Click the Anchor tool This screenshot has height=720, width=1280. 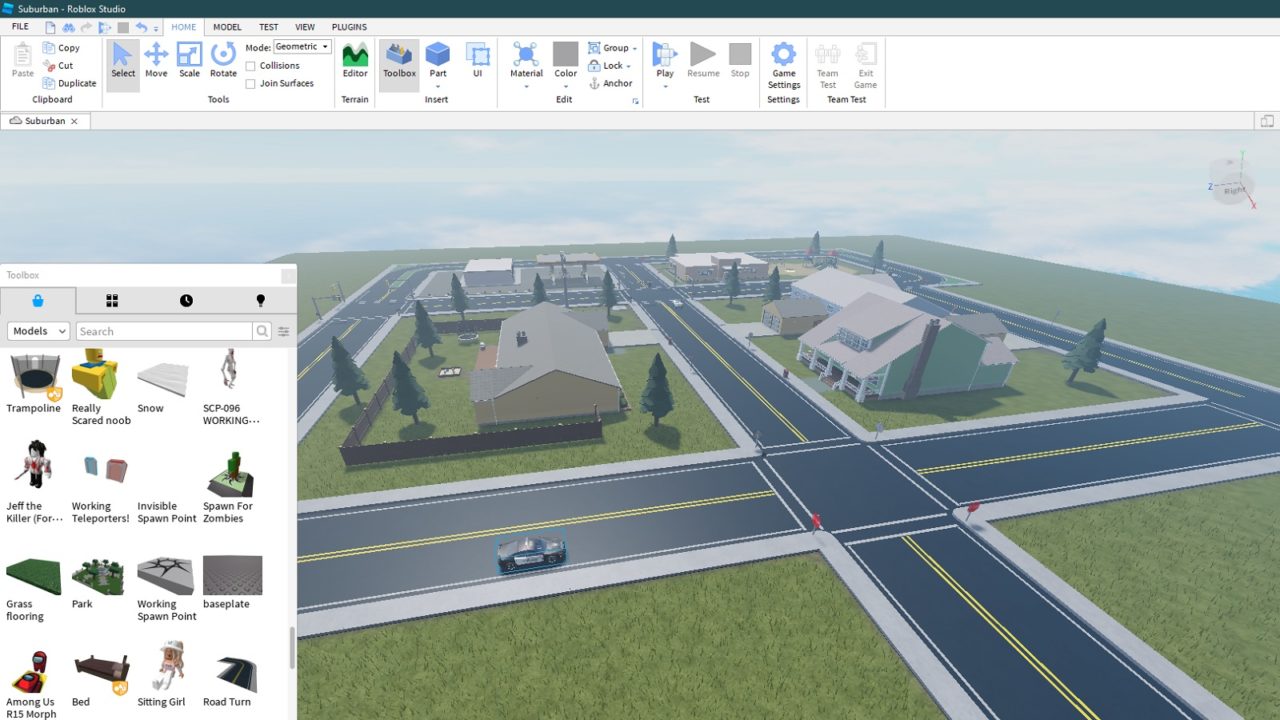610,84
